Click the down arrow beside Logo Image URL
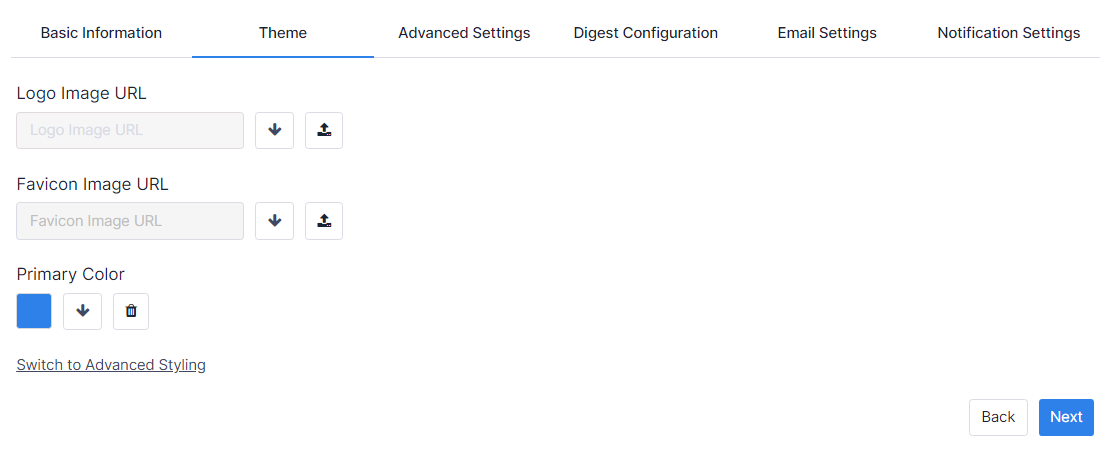1110x459 pixels. tap(275, 130)
